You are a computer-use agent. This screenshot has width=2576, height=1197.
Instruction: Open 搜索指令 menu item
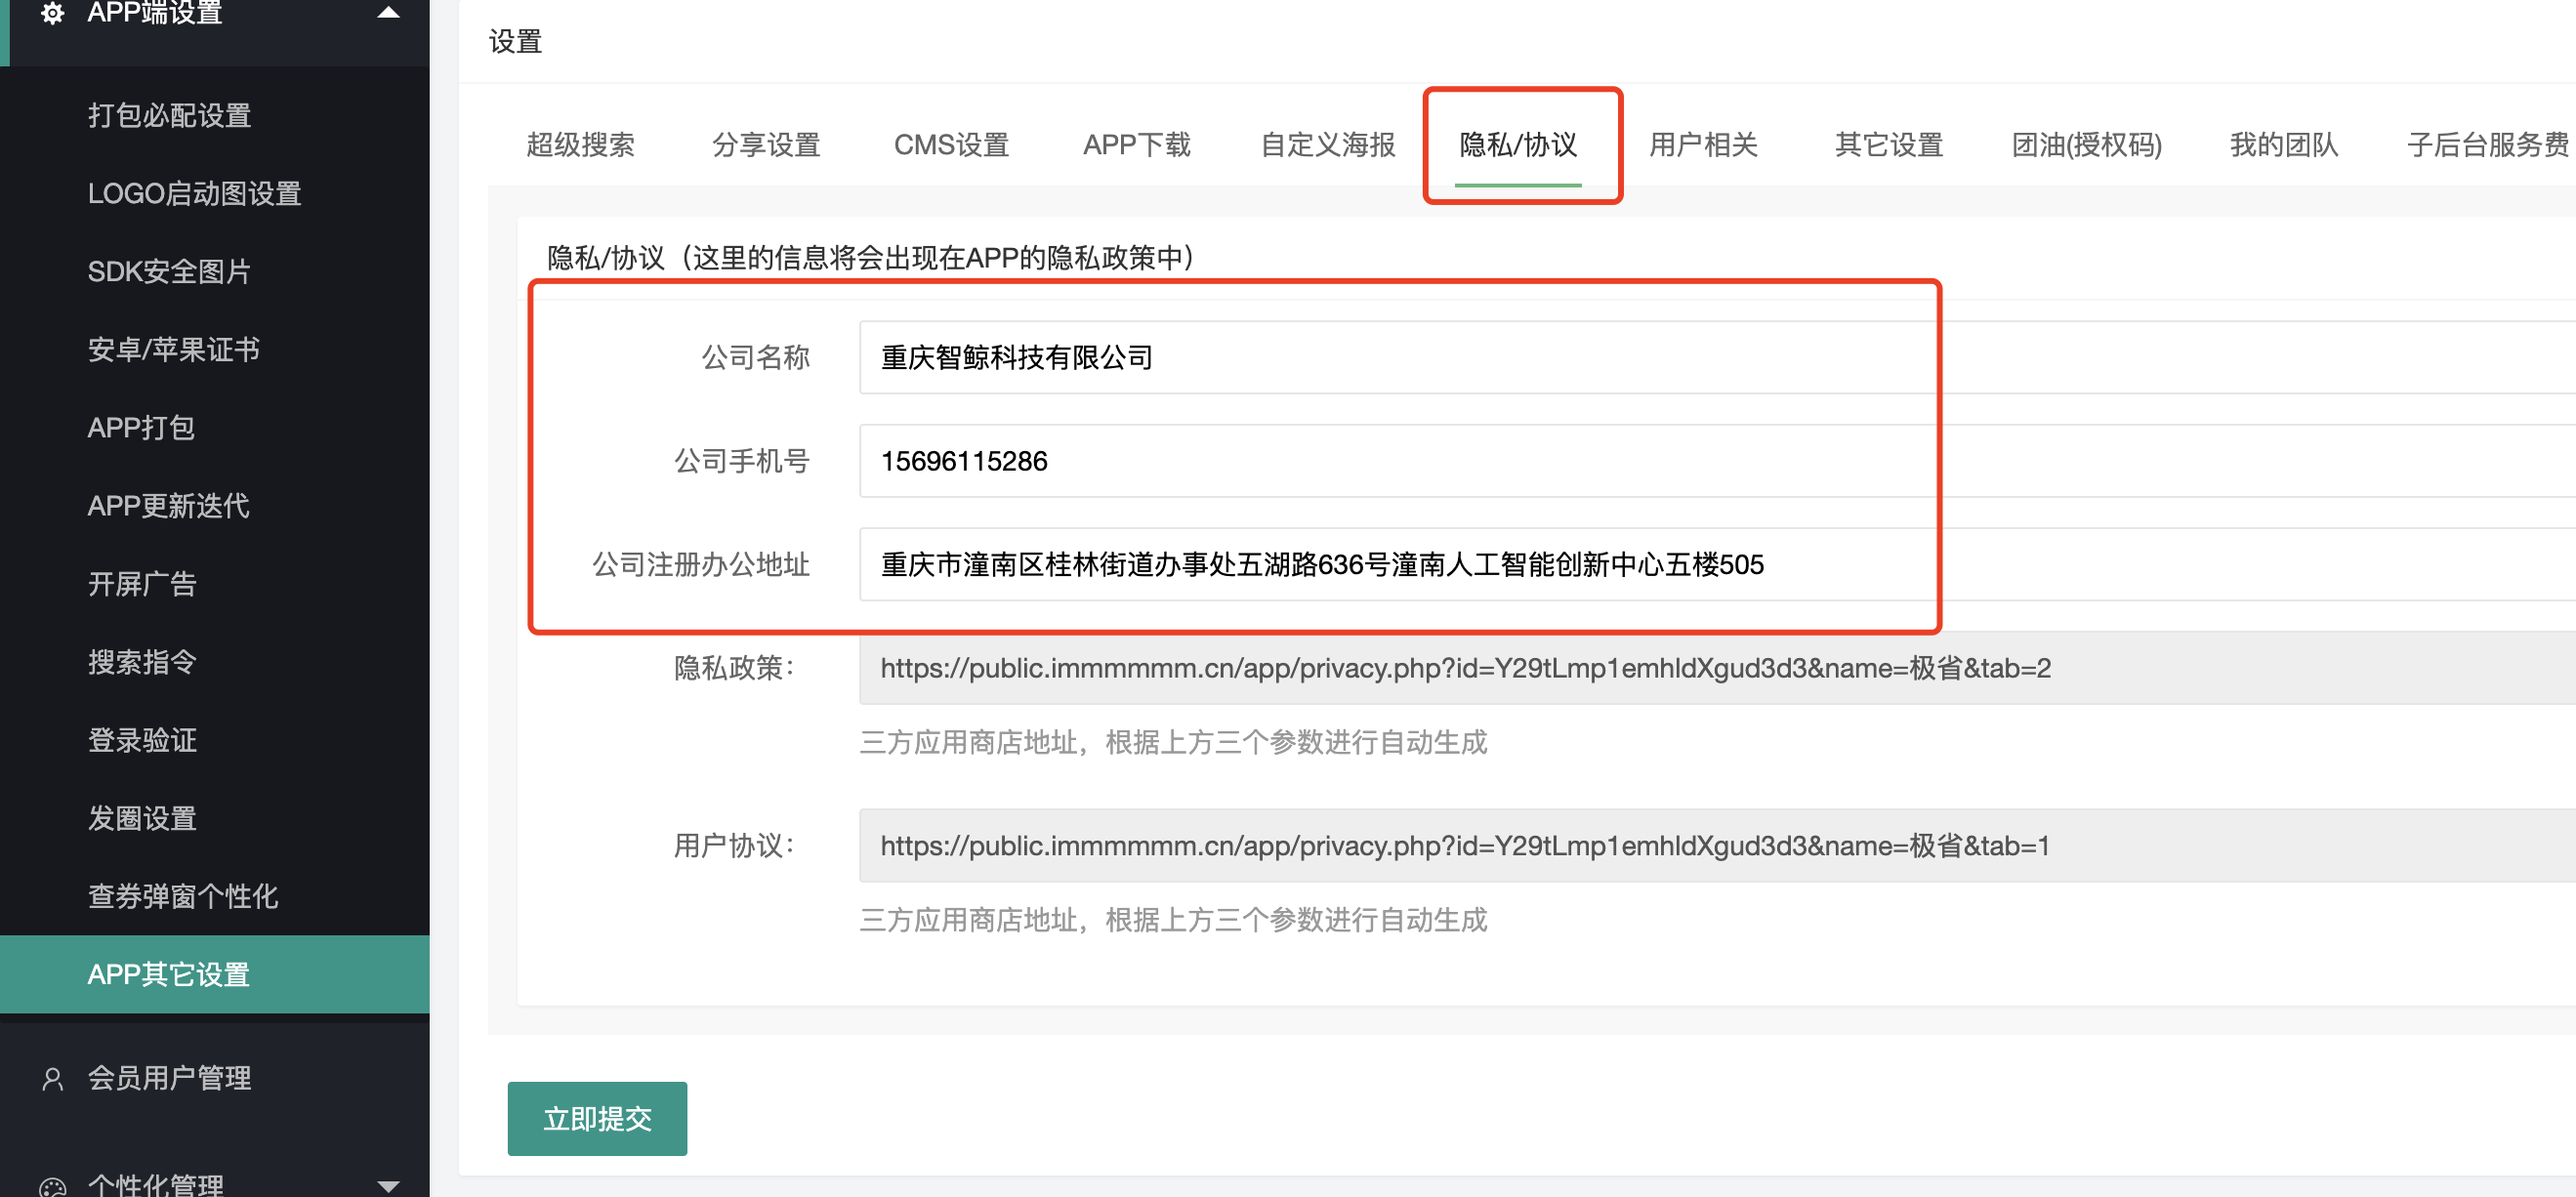coord(142,662)
